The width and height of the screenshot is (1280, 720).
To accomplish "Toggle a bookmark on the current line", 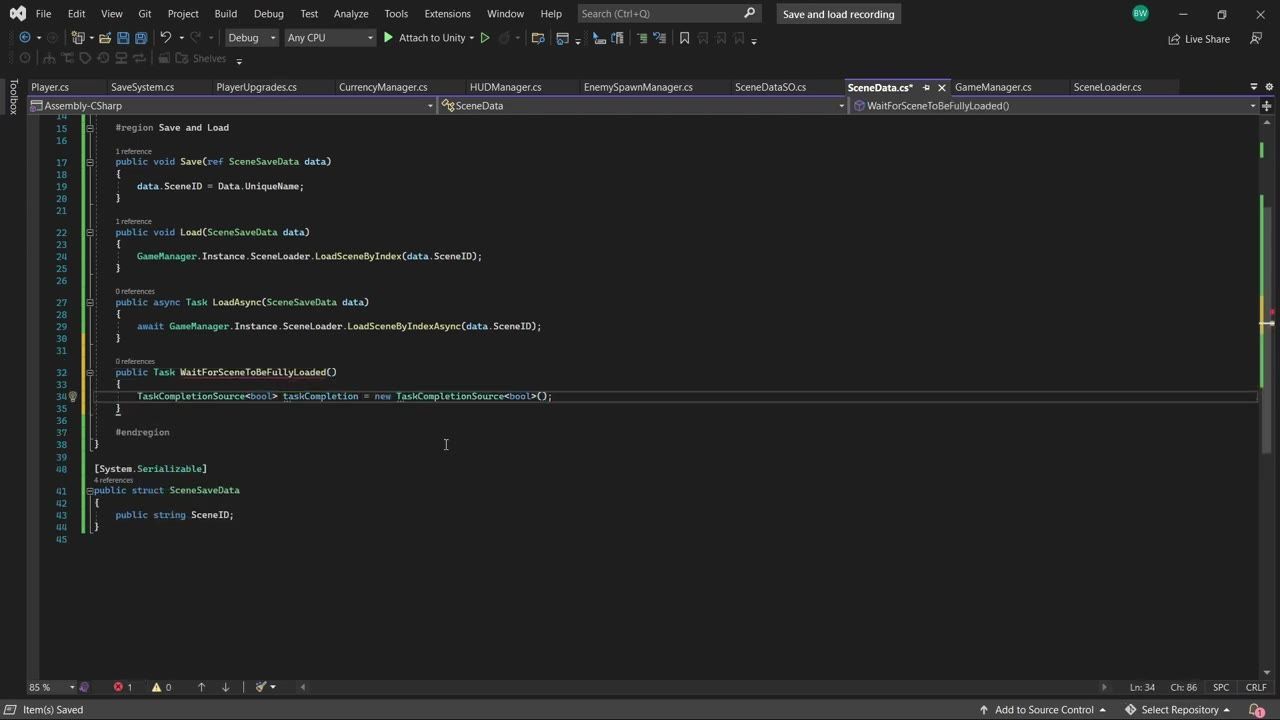I will pyautogui.click(x=684, y=38).
